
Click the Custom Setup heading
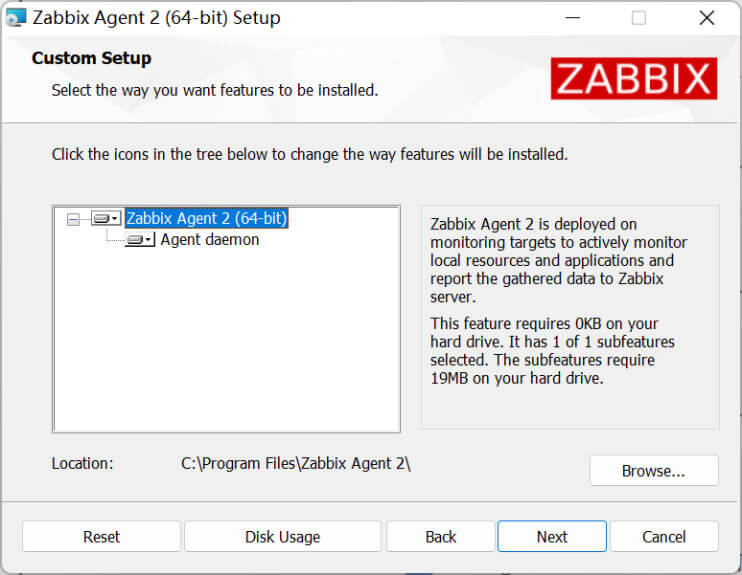(91, 58)
